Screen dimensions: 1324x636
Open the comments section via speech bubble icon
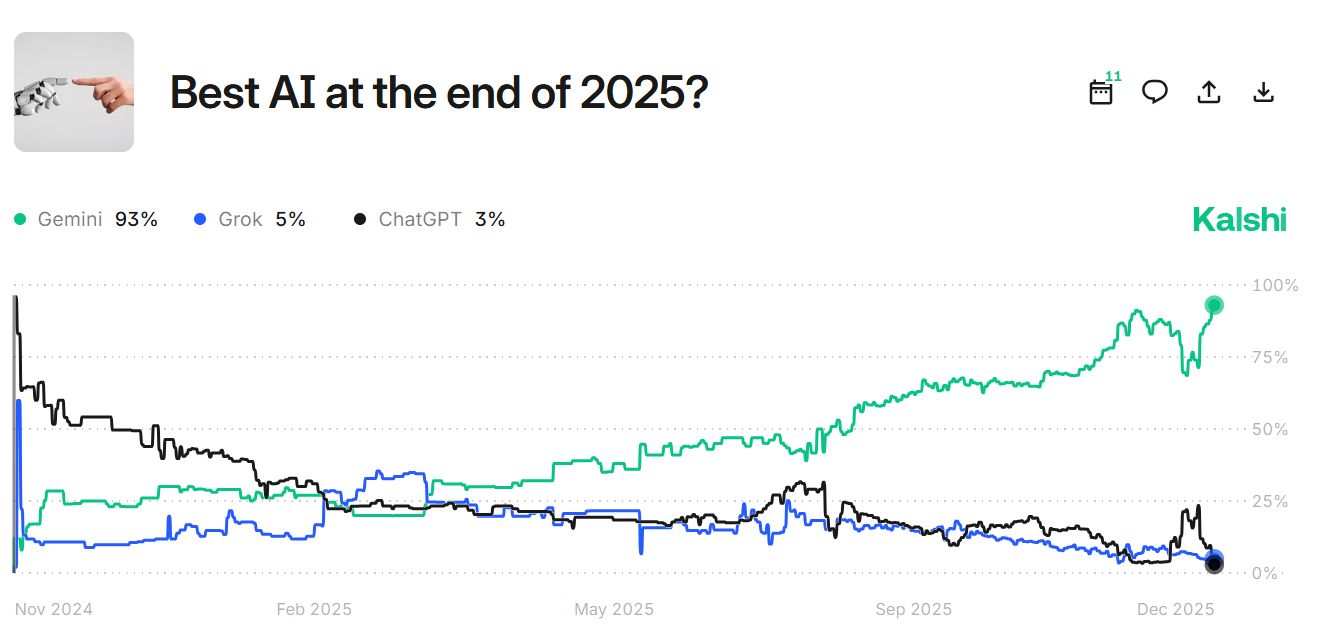[x=1155, y=92]
